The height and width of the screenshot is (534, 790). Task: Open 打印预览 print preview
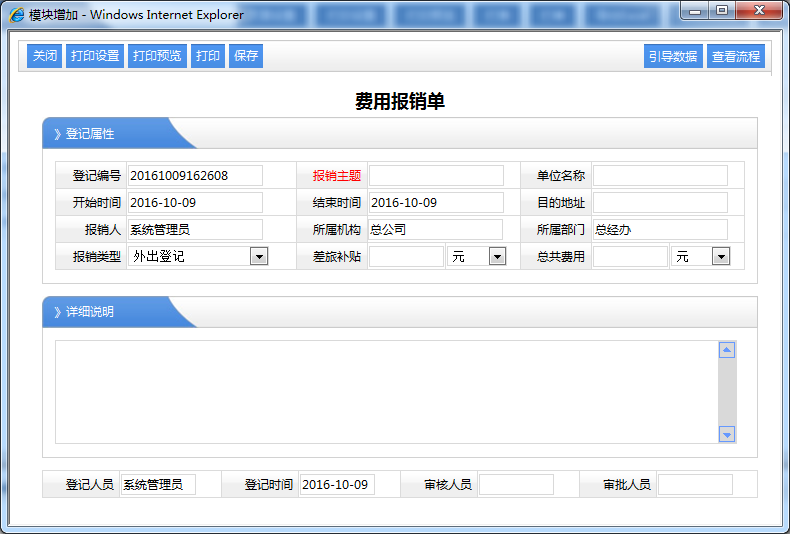(x=157, y=56)
